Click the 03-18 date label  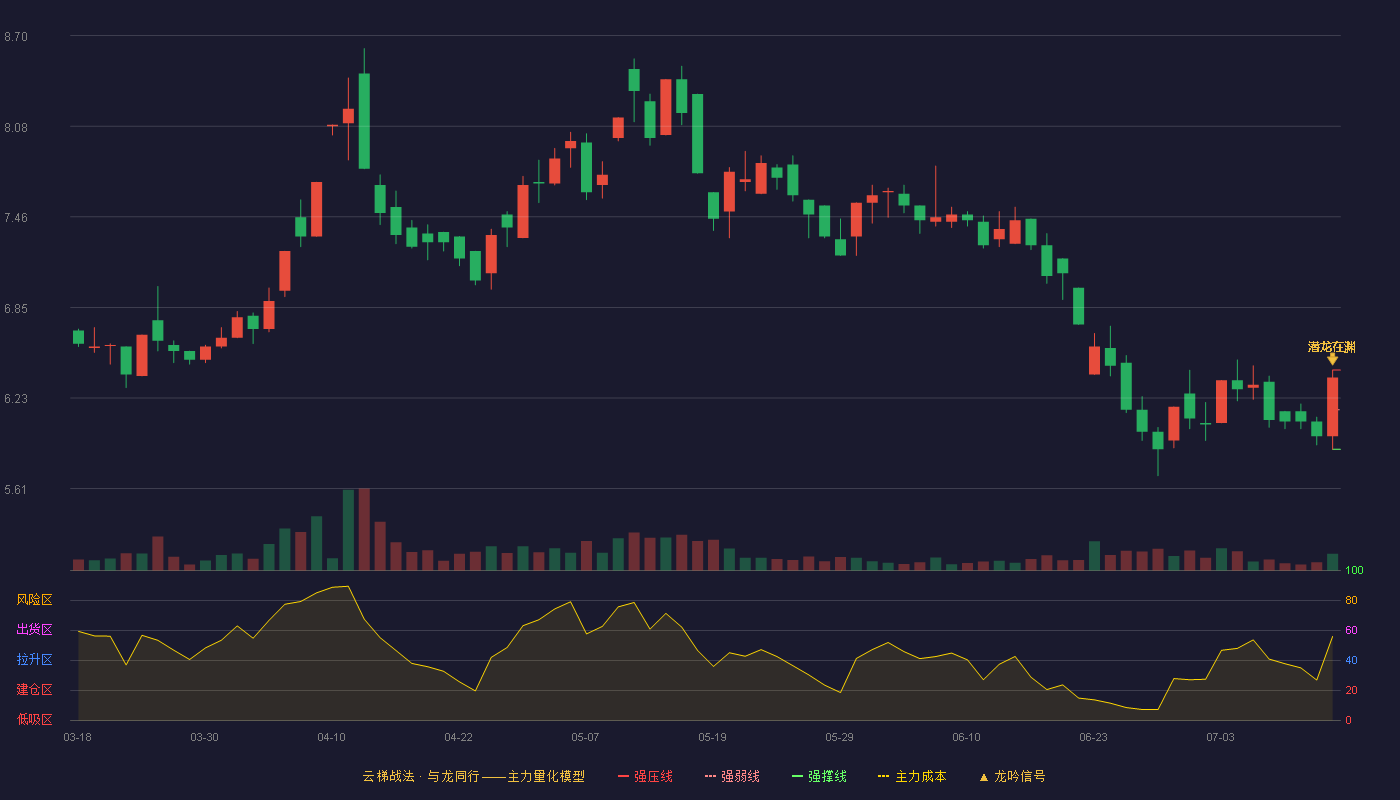(x=78, y=737)
